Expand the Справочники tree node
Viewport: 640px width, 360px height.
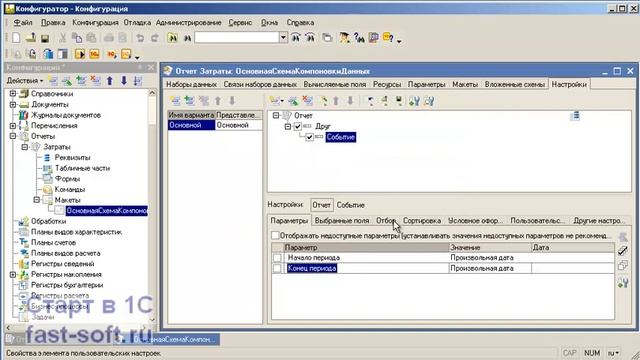click(13, 93)
